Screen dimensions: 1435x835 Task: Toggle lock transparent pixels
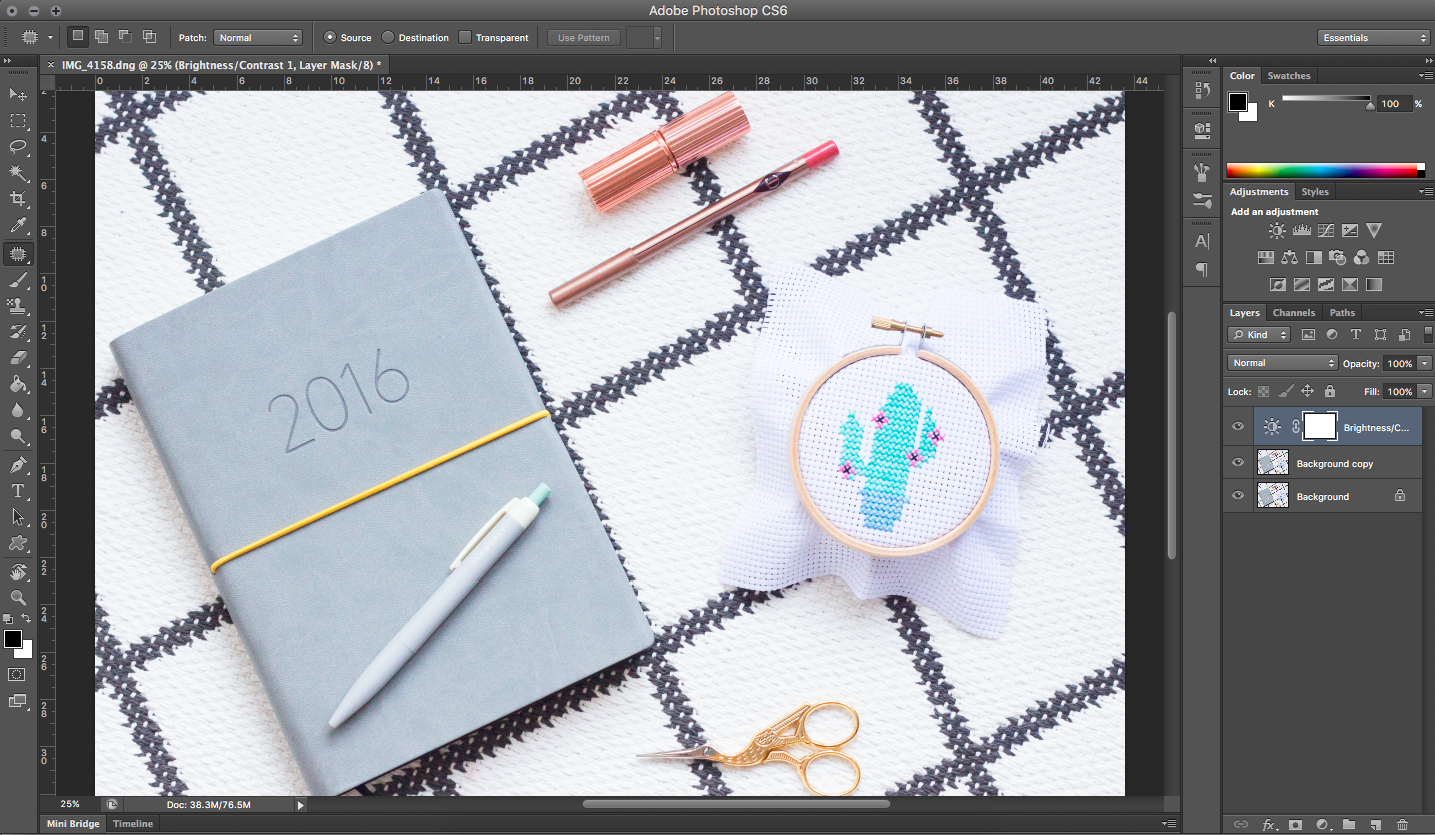1264,392
